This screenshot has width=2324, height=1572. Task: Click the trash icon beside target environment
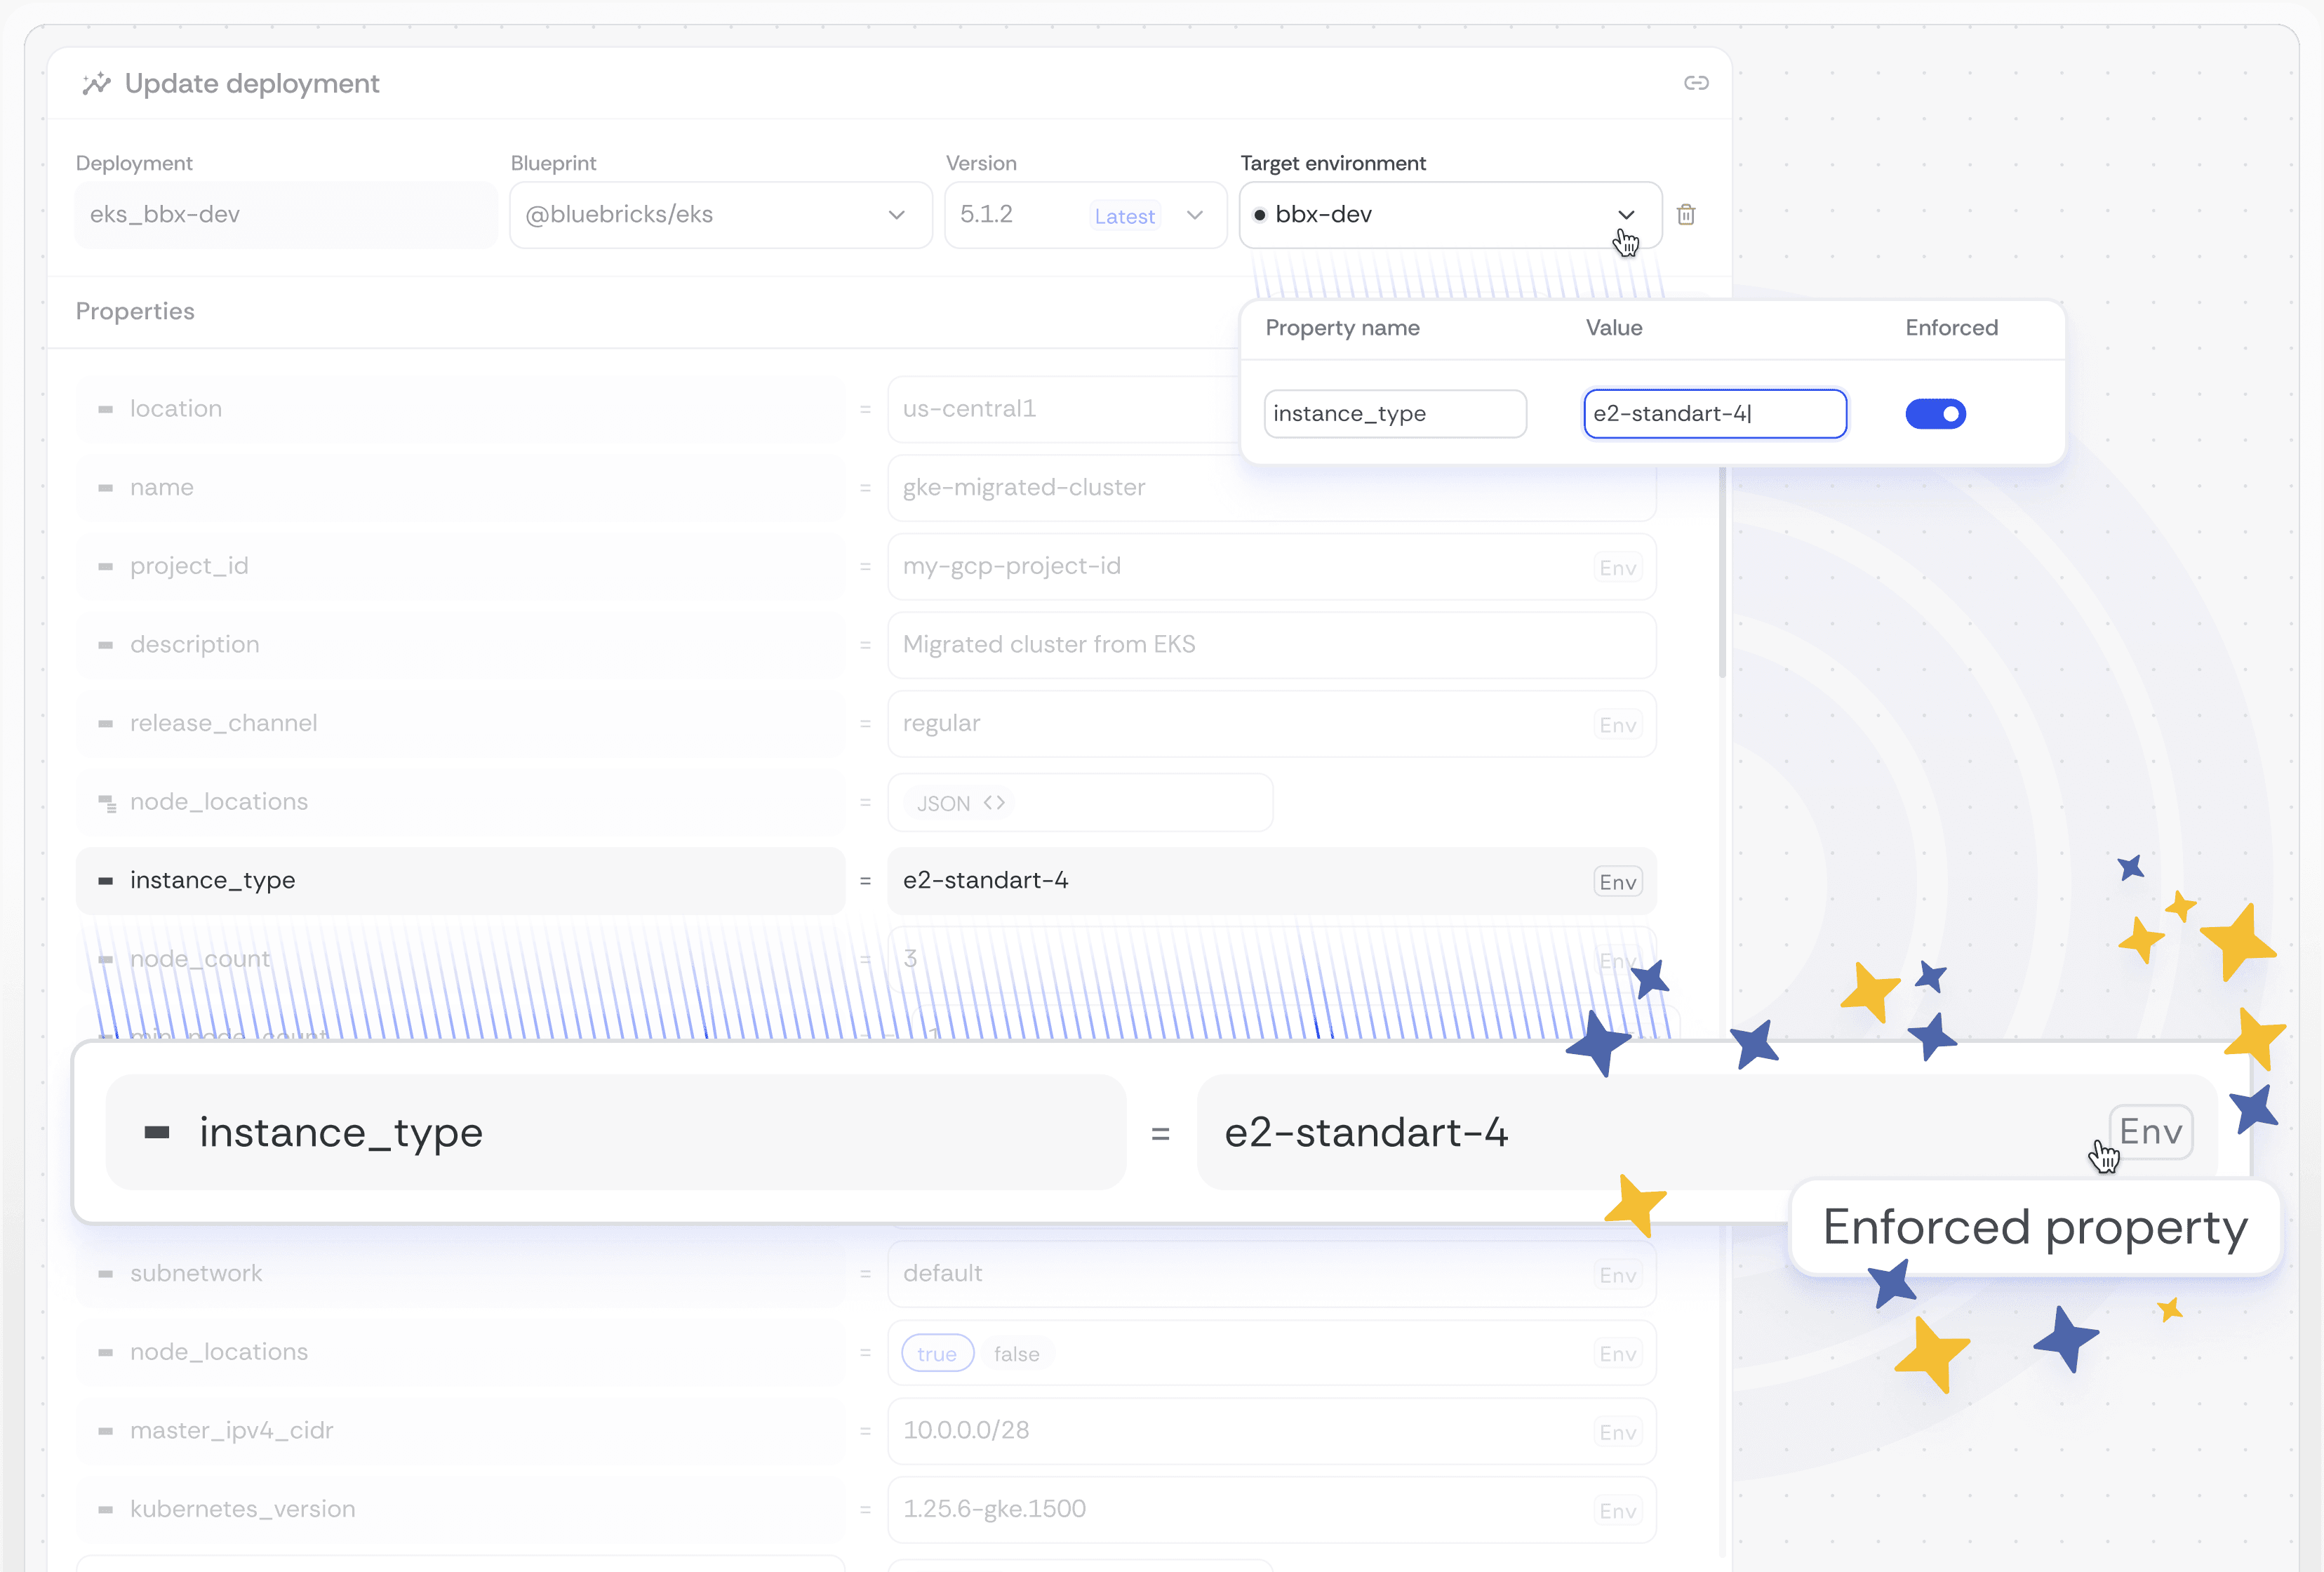pyautogui.click(x=1686, y=214)
